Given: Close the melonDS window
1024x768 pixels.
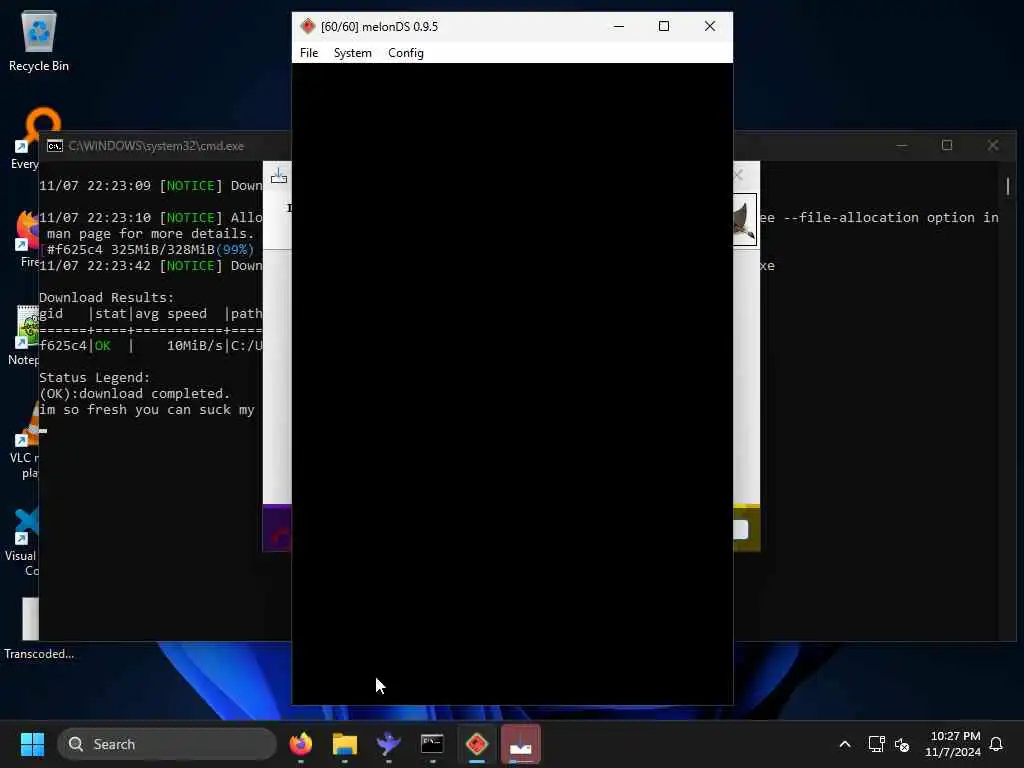Looking at the screenshot, I should [x=710, y=26].
